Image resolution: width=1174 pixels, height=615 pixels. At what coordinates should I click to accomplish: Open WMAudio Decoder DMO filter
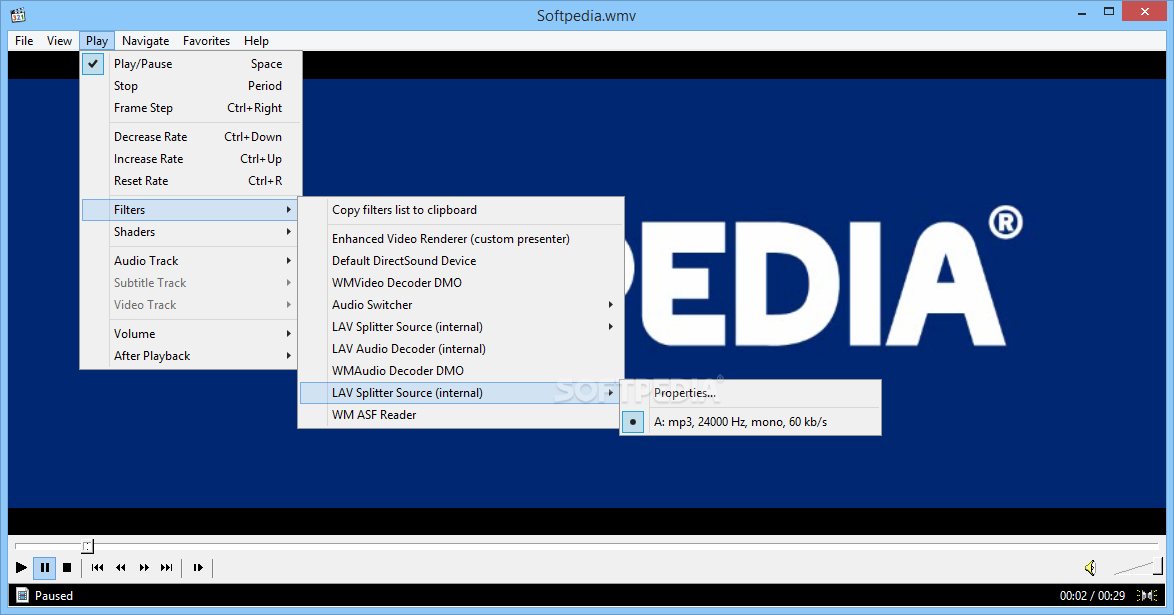tap(460, 371)
